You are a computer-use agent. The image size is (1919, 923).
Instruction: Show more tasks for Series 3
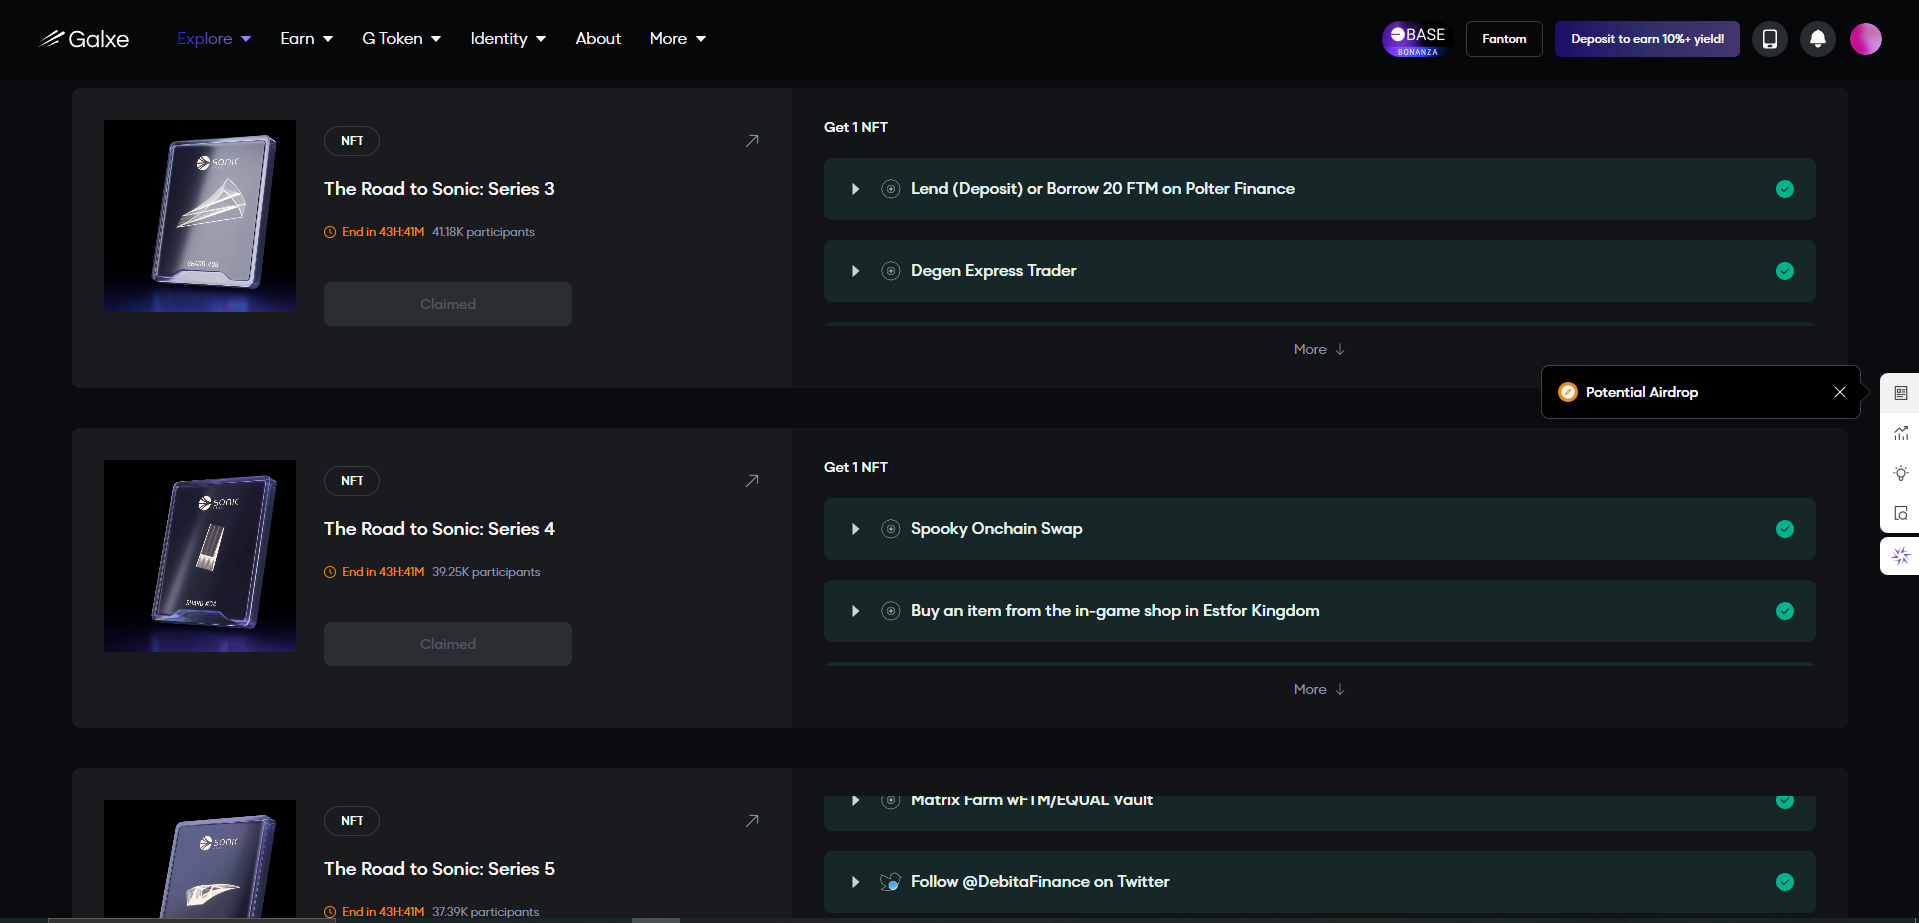1319,349
